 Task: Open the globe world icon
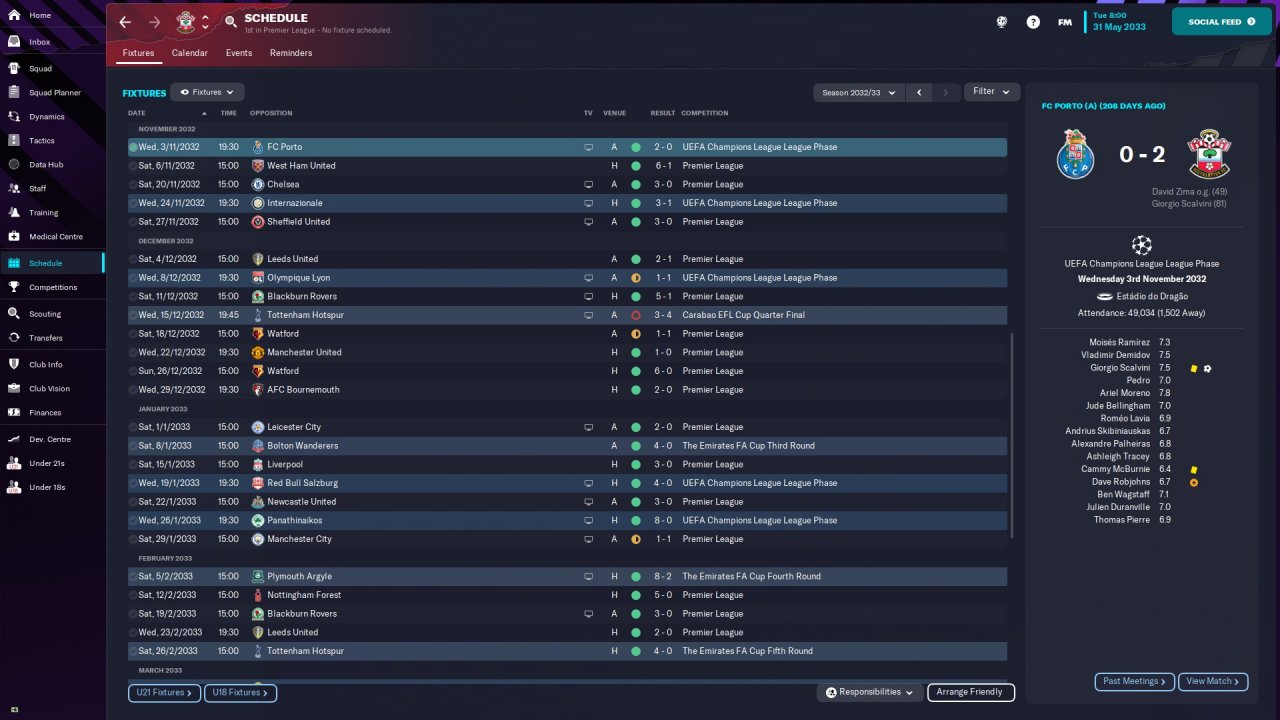tap(1001, 22)
